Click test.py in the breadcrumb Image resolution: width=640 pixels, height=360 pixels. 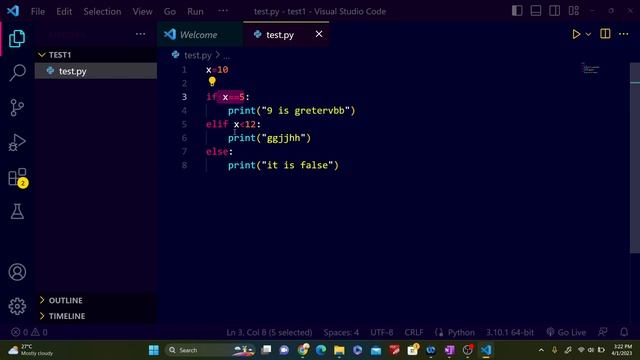click(198, 55)
